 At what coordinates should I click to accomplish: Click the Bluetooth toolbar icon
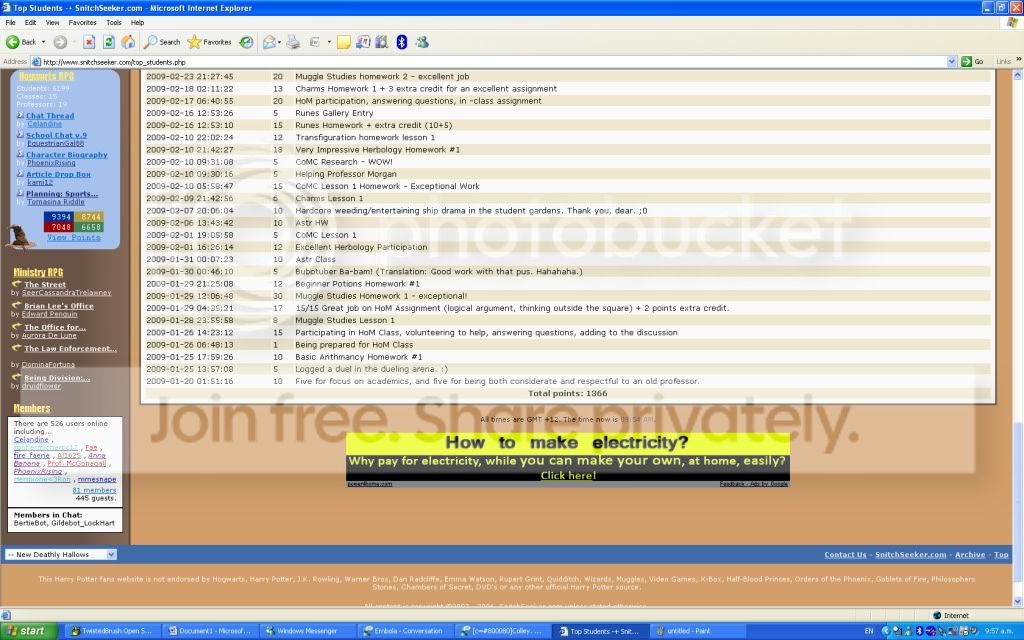[401, 42]
